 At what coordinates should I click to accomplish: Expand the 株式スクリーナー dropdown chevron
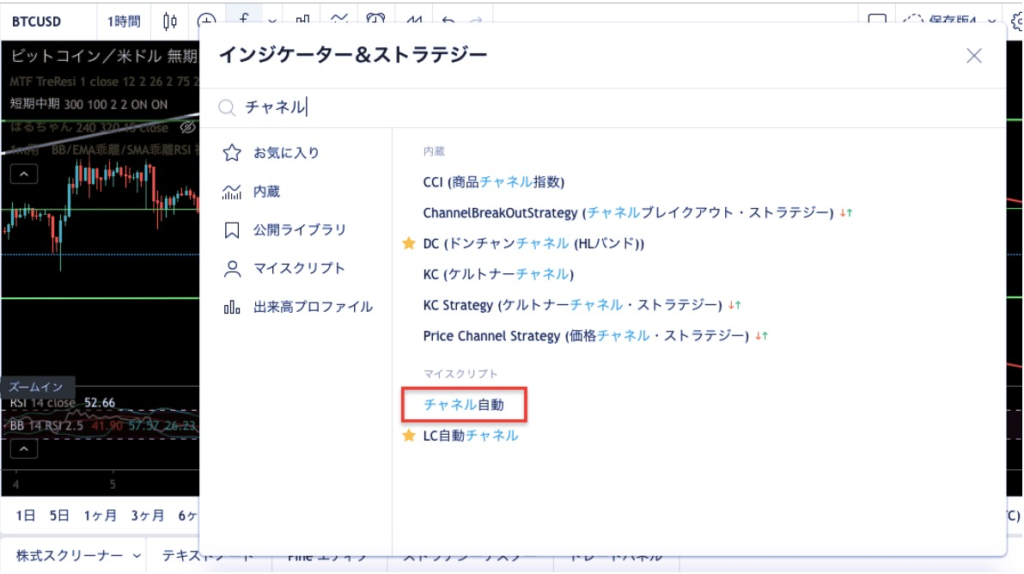pyautogui.click(x=136, y=556)
